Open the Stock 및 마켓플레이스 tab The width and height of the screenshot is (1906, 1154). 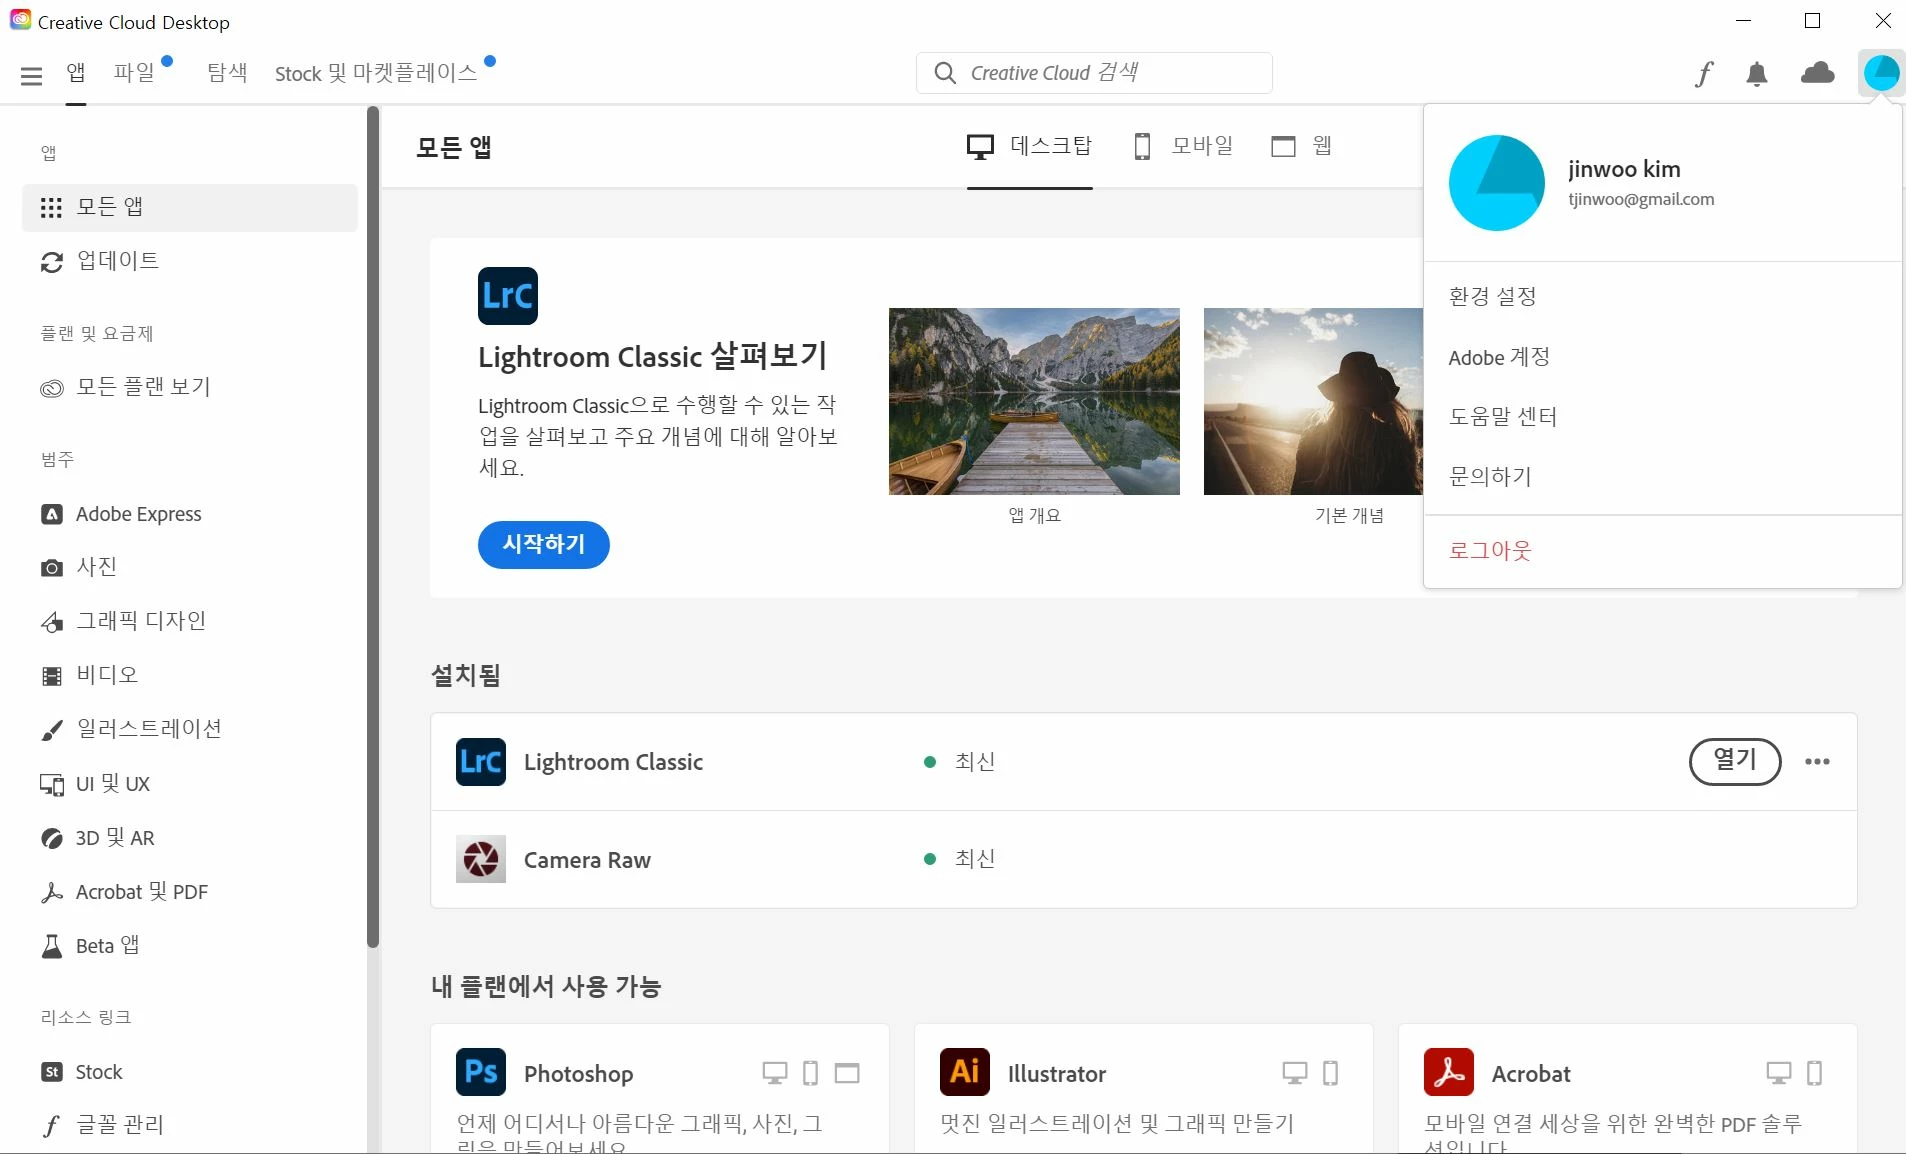pyautogui.click(x=376, y=73)
